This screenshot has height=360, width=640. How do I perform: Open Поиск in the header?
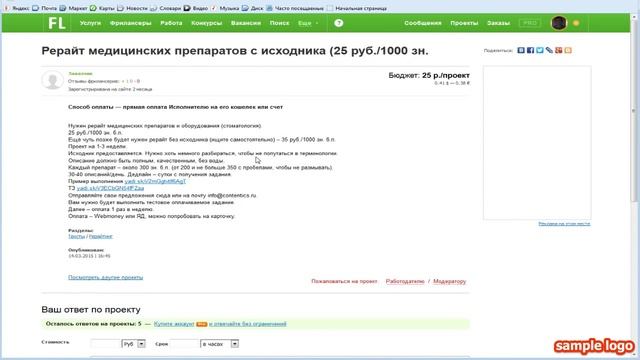pos(280,23)
